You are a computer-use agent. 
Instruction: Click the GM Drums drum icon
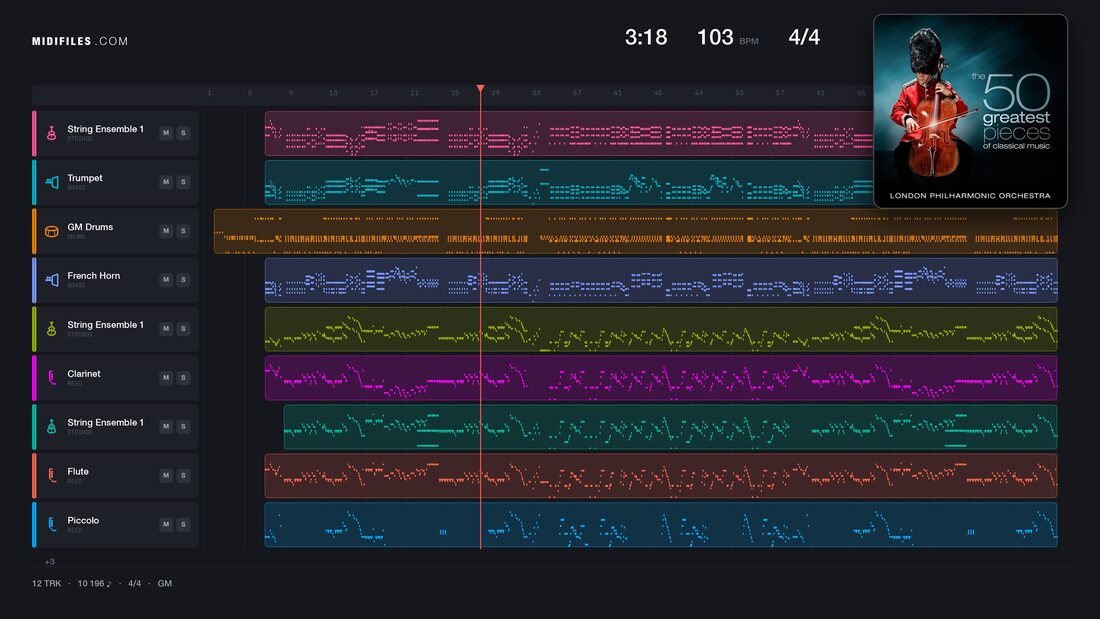point(51,231)
